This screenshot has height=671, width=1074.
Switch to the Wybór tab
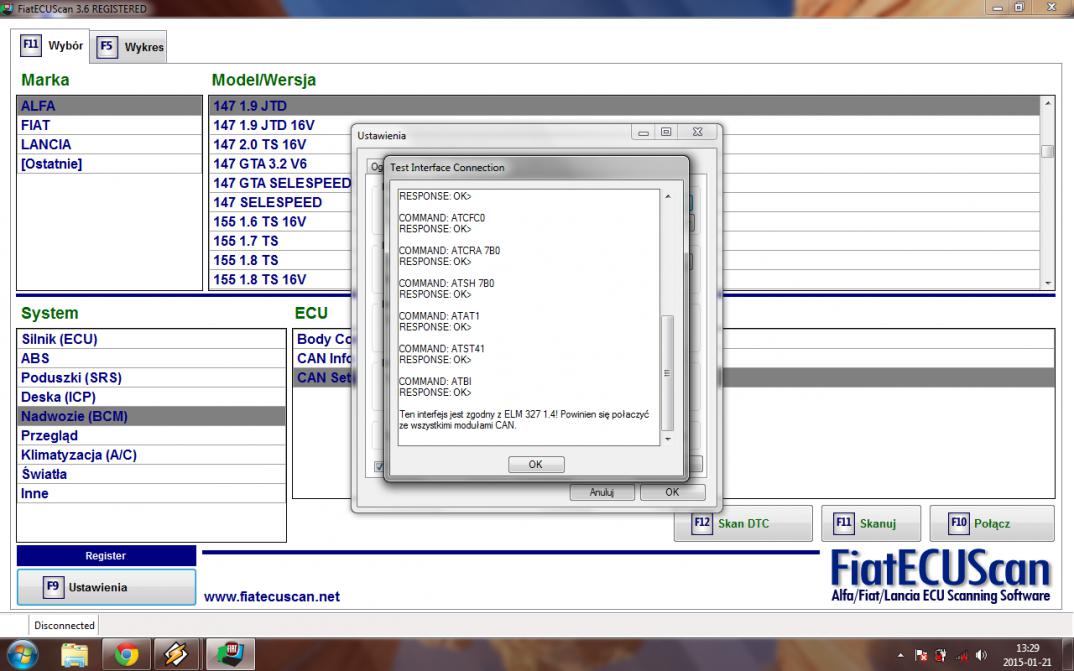[51, 46]
